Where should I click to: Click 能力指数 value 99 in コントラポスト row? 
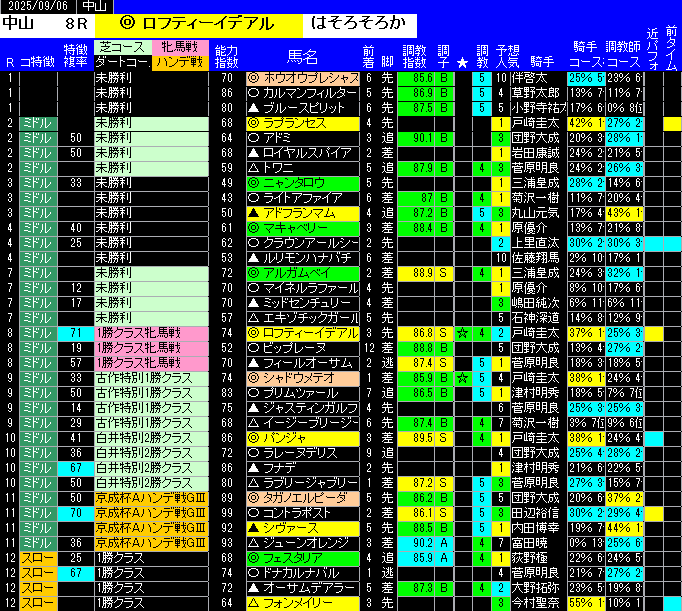click(x=227, y=513)
